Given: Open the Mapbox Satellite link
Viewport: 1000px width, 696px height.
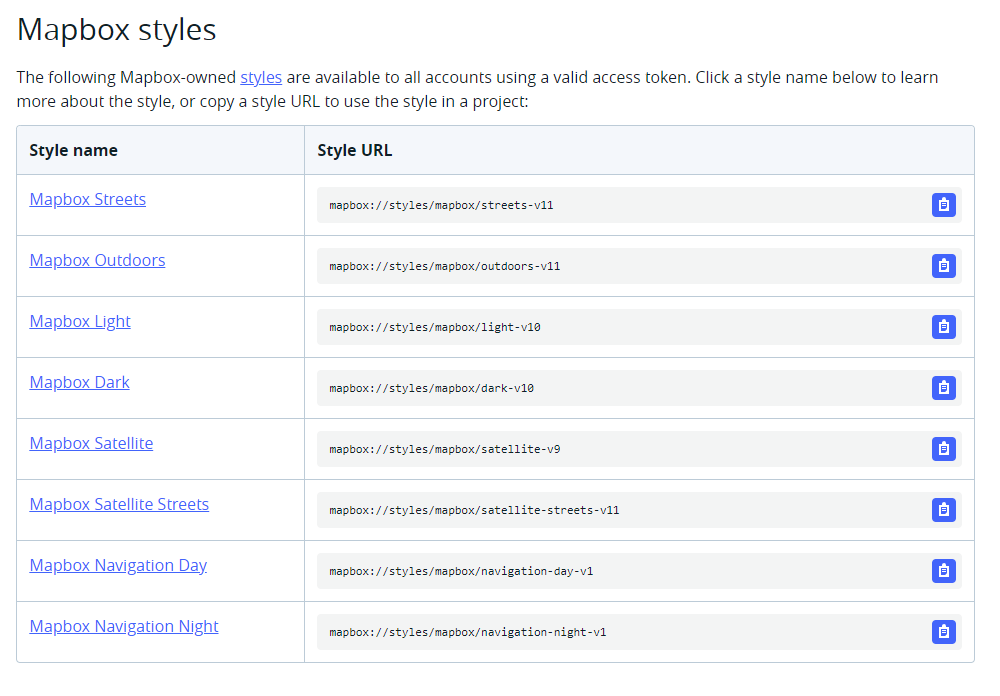Looking at the screenshot, I should tap(91, 443).
